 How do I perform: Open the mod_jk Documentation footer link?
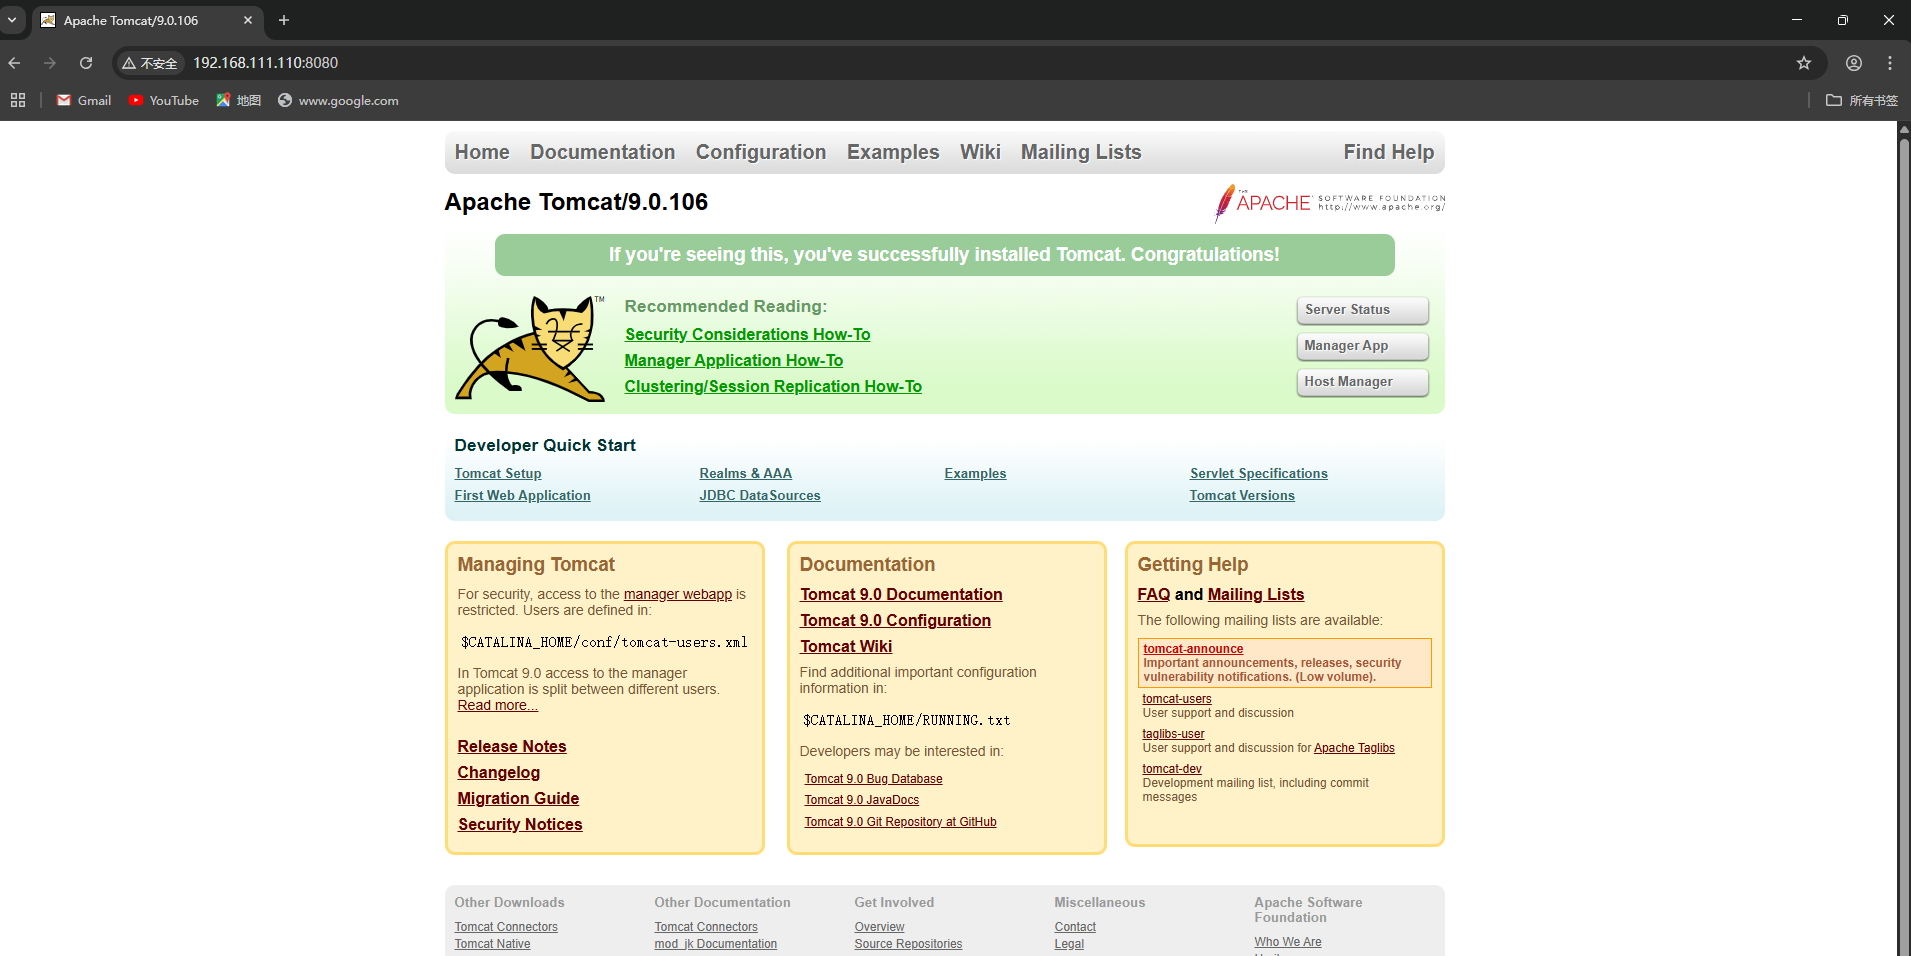(715, 944)
